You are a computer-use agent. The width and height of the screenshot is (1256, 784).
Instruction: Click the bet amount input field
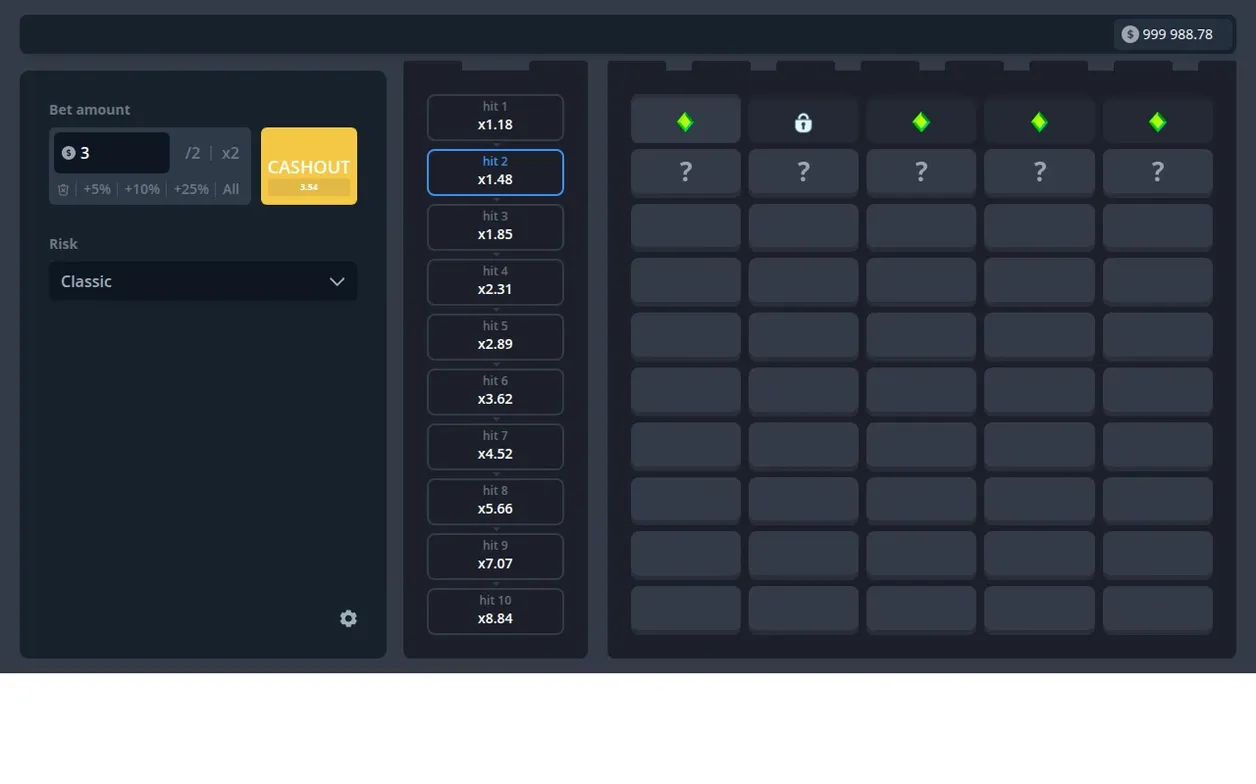pyautogui.click(x=111, y=153)
